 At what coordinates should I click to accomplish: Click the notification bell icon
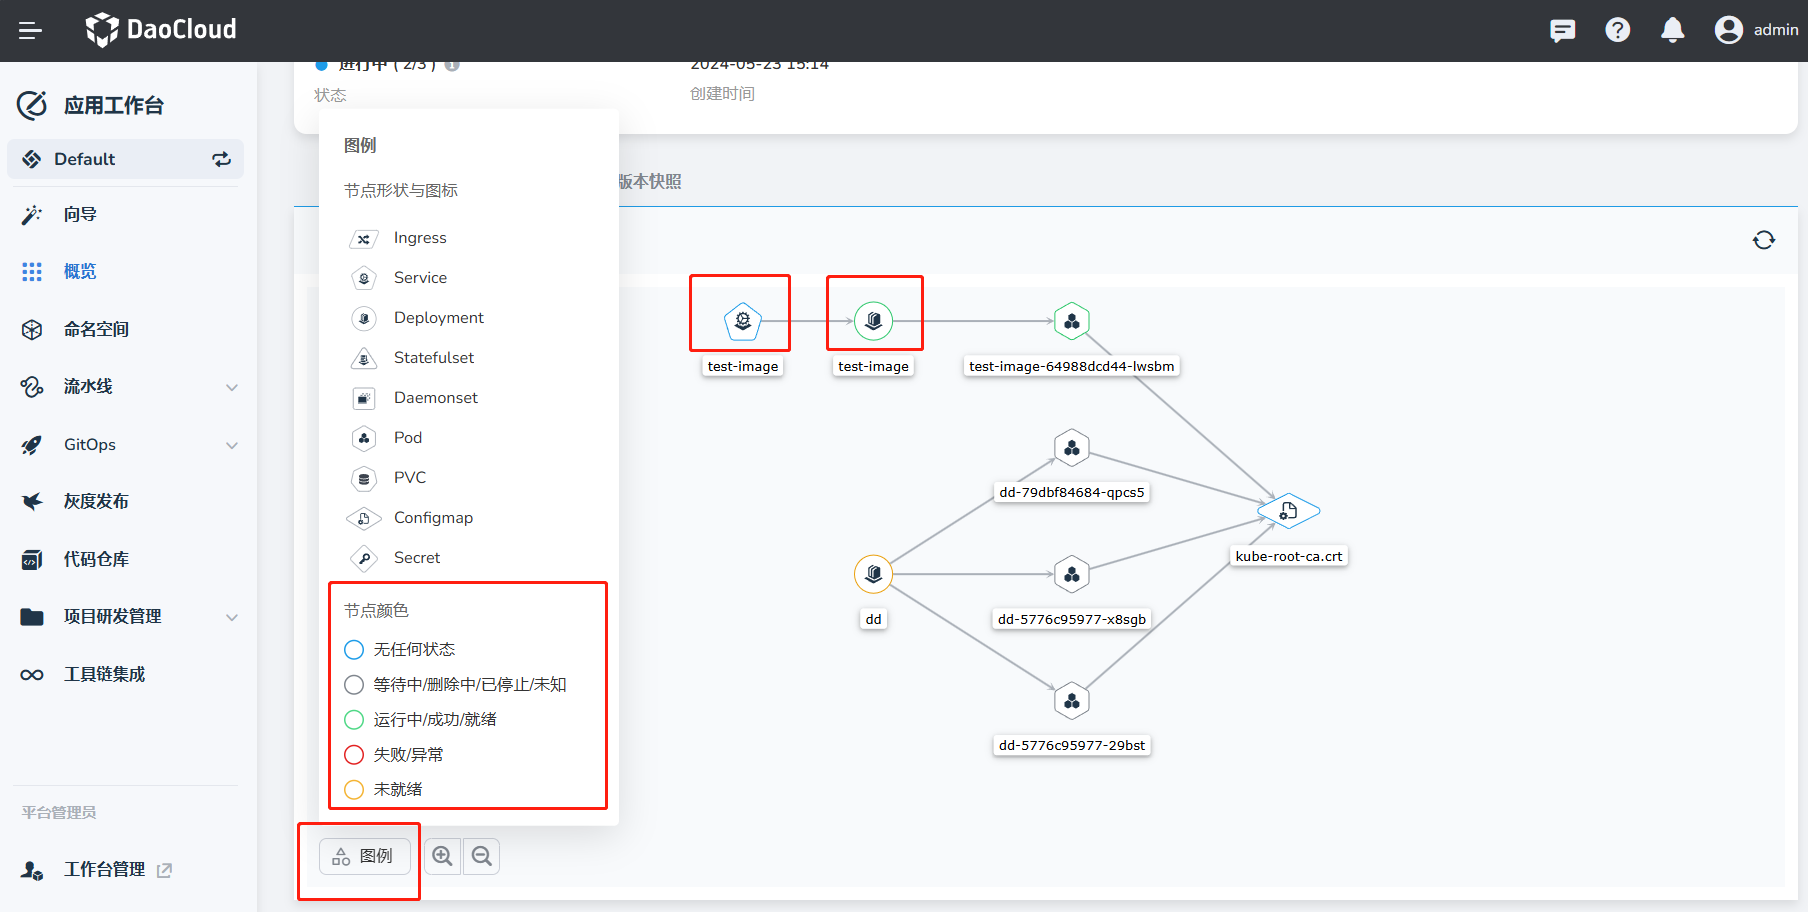pyautogui.click(x=1672, y=31)
